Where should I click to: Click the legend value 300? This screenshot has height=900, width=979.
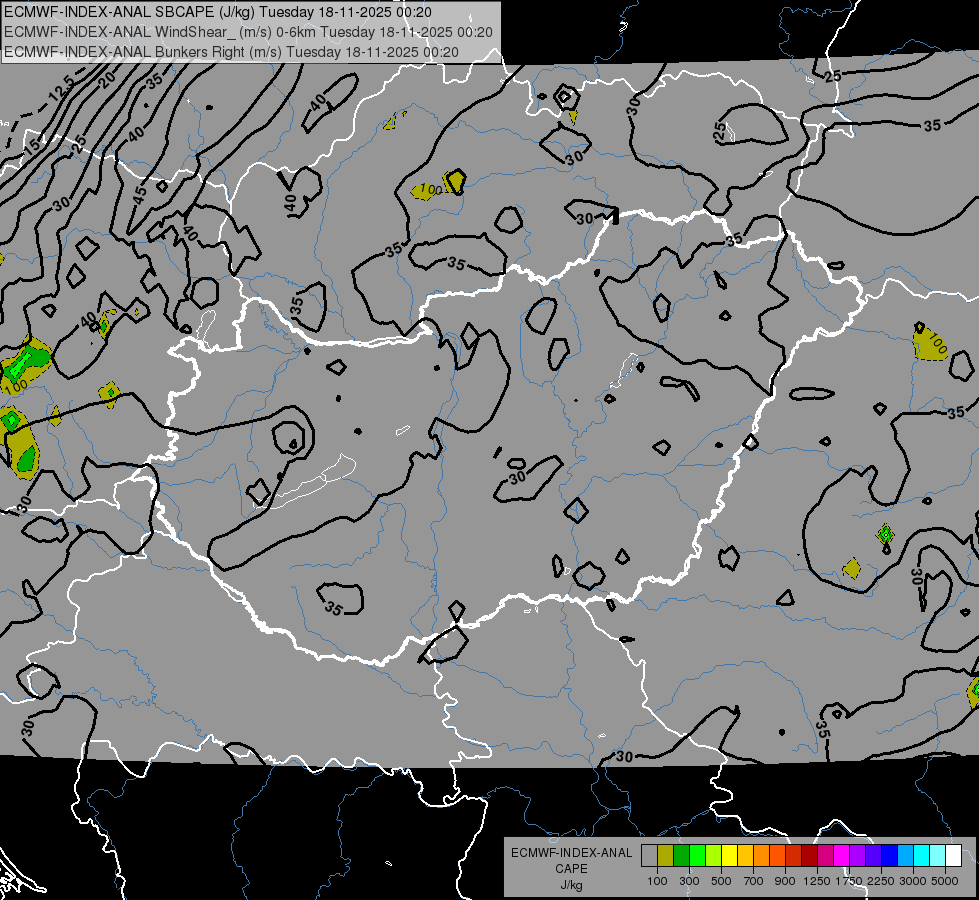coord(689,881)
